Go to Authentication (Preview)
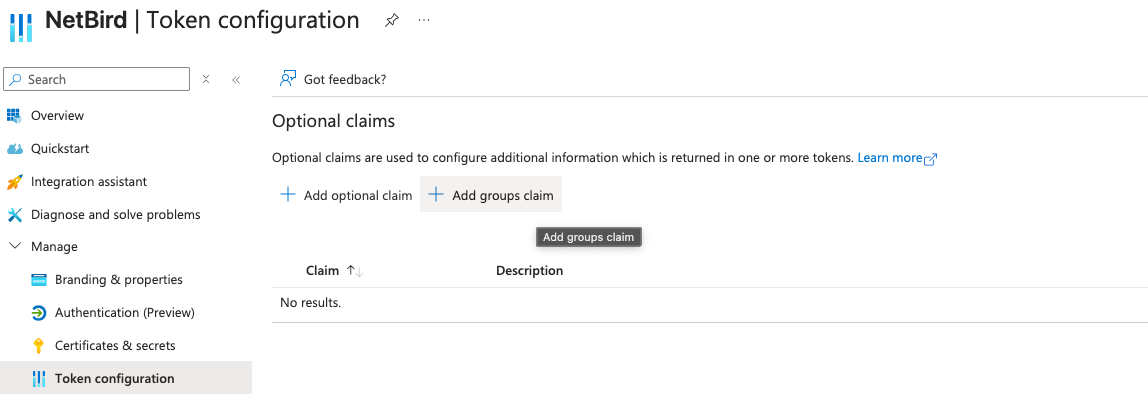 click(x=126, y=312)
